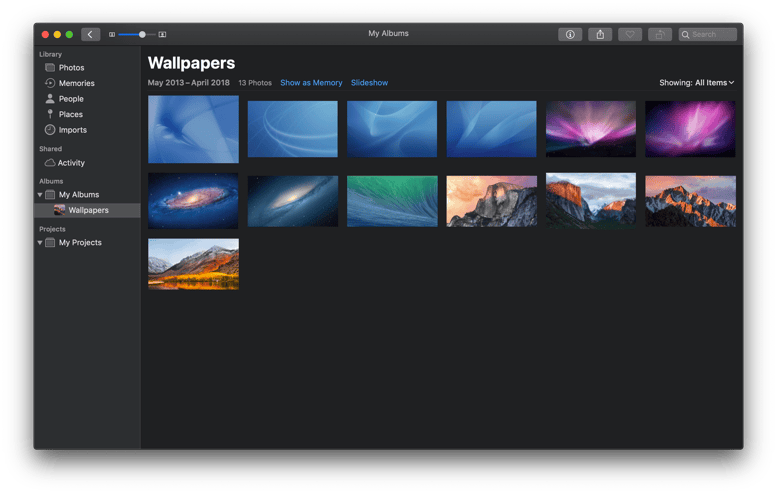Click the '13 Photos' count text
Viewport: 777px width, 494px height.
click(255, 83)
